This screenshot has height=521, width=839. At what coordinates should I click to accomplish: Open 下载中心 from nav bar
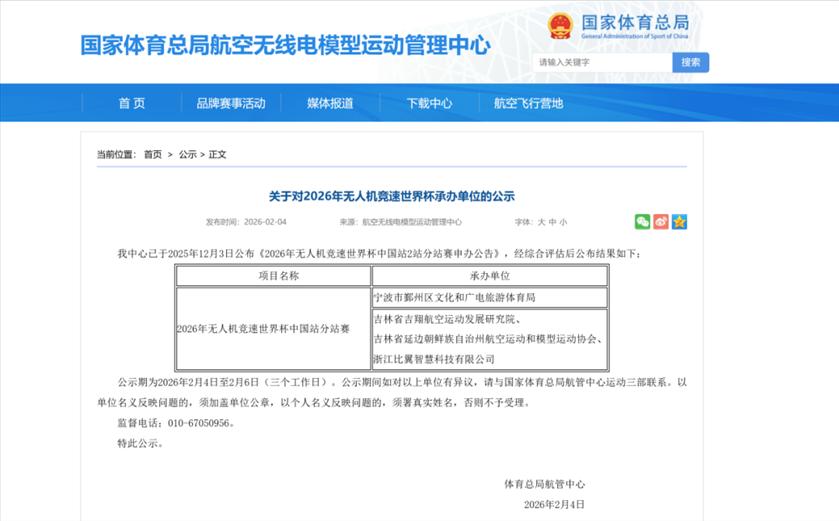click(429, 103)
